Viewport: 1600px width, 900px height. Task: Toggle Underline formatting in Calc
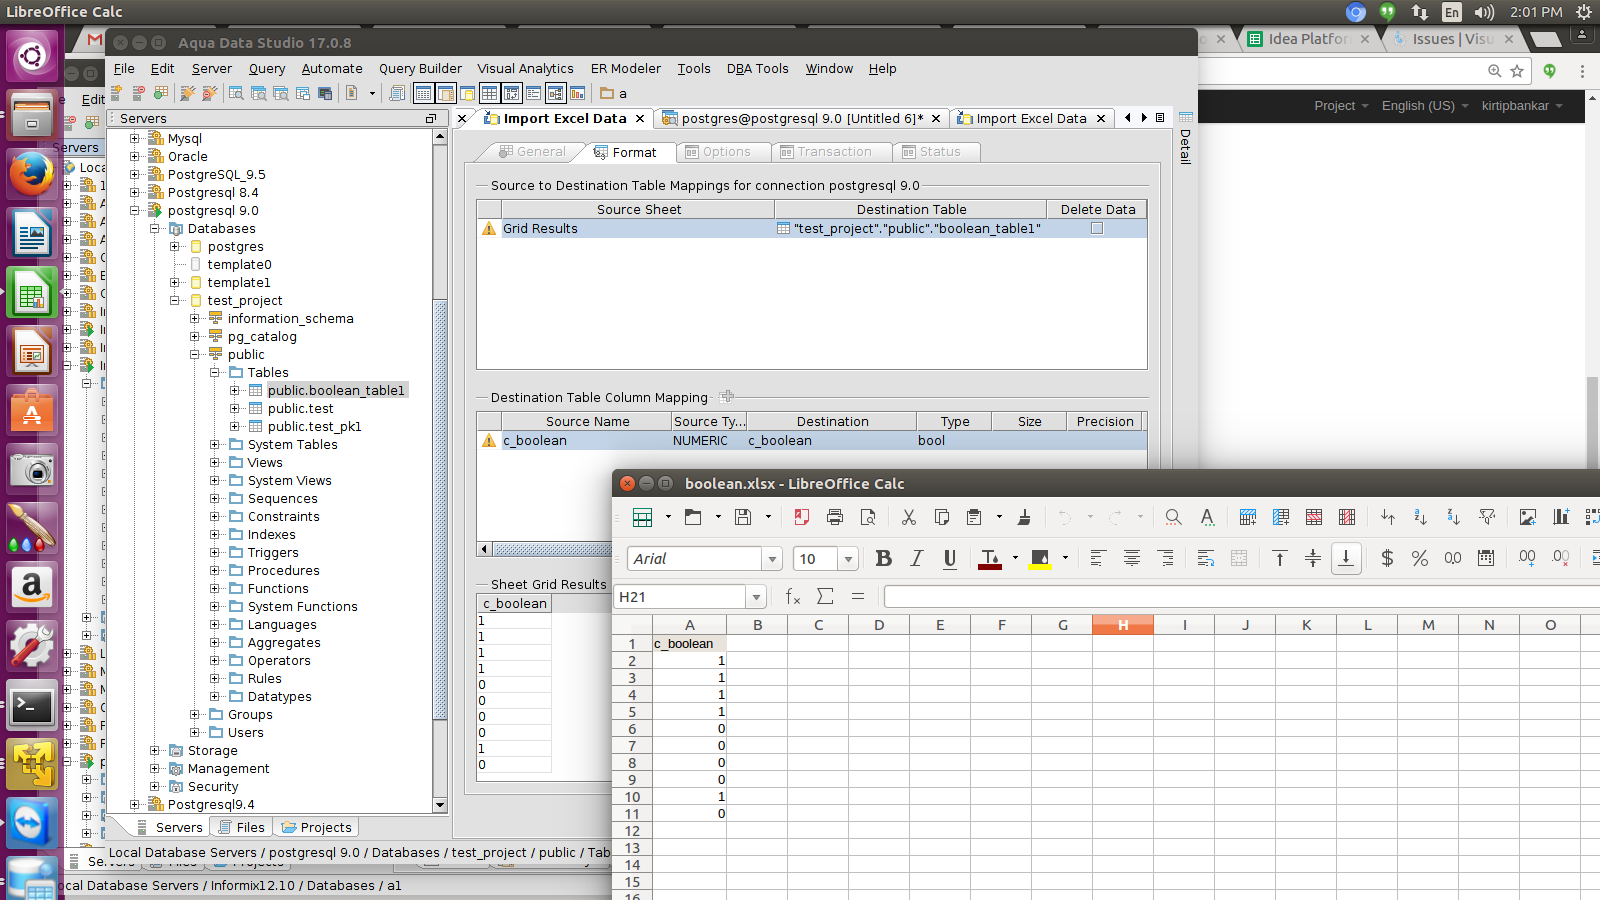pyautogui.click(x=950, y=558)
